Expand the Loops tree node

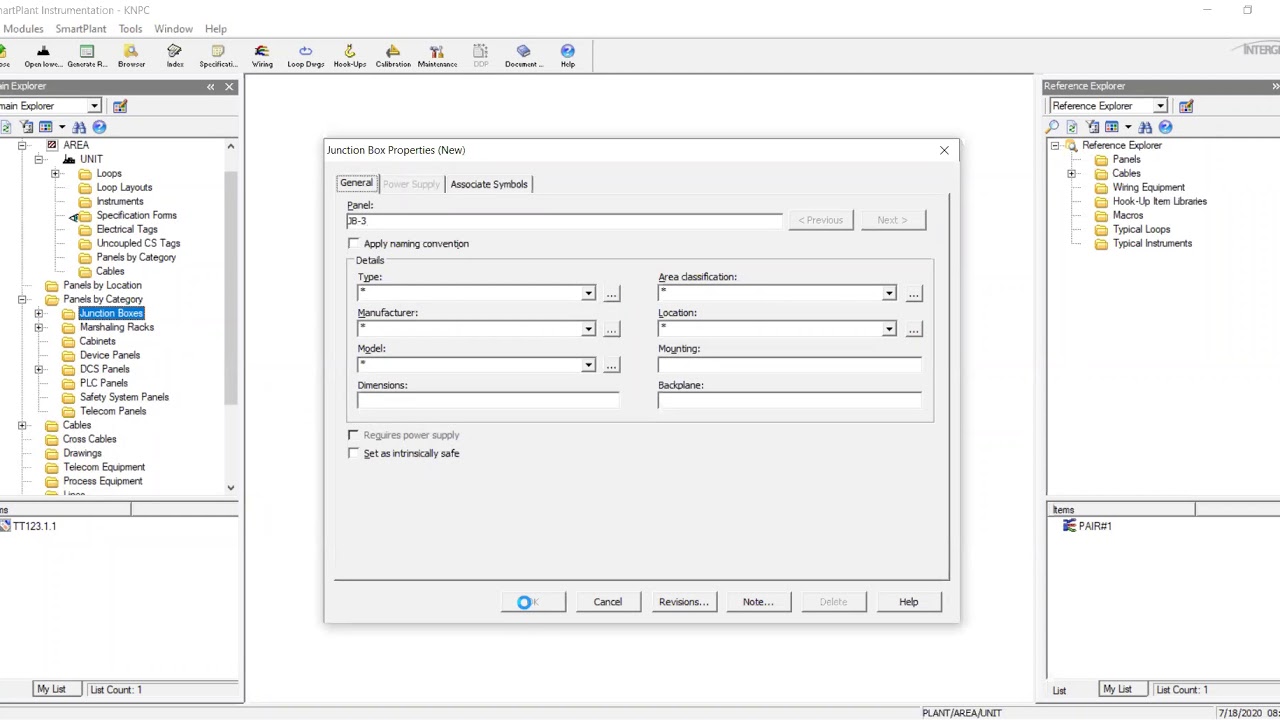tap(56, 173)
